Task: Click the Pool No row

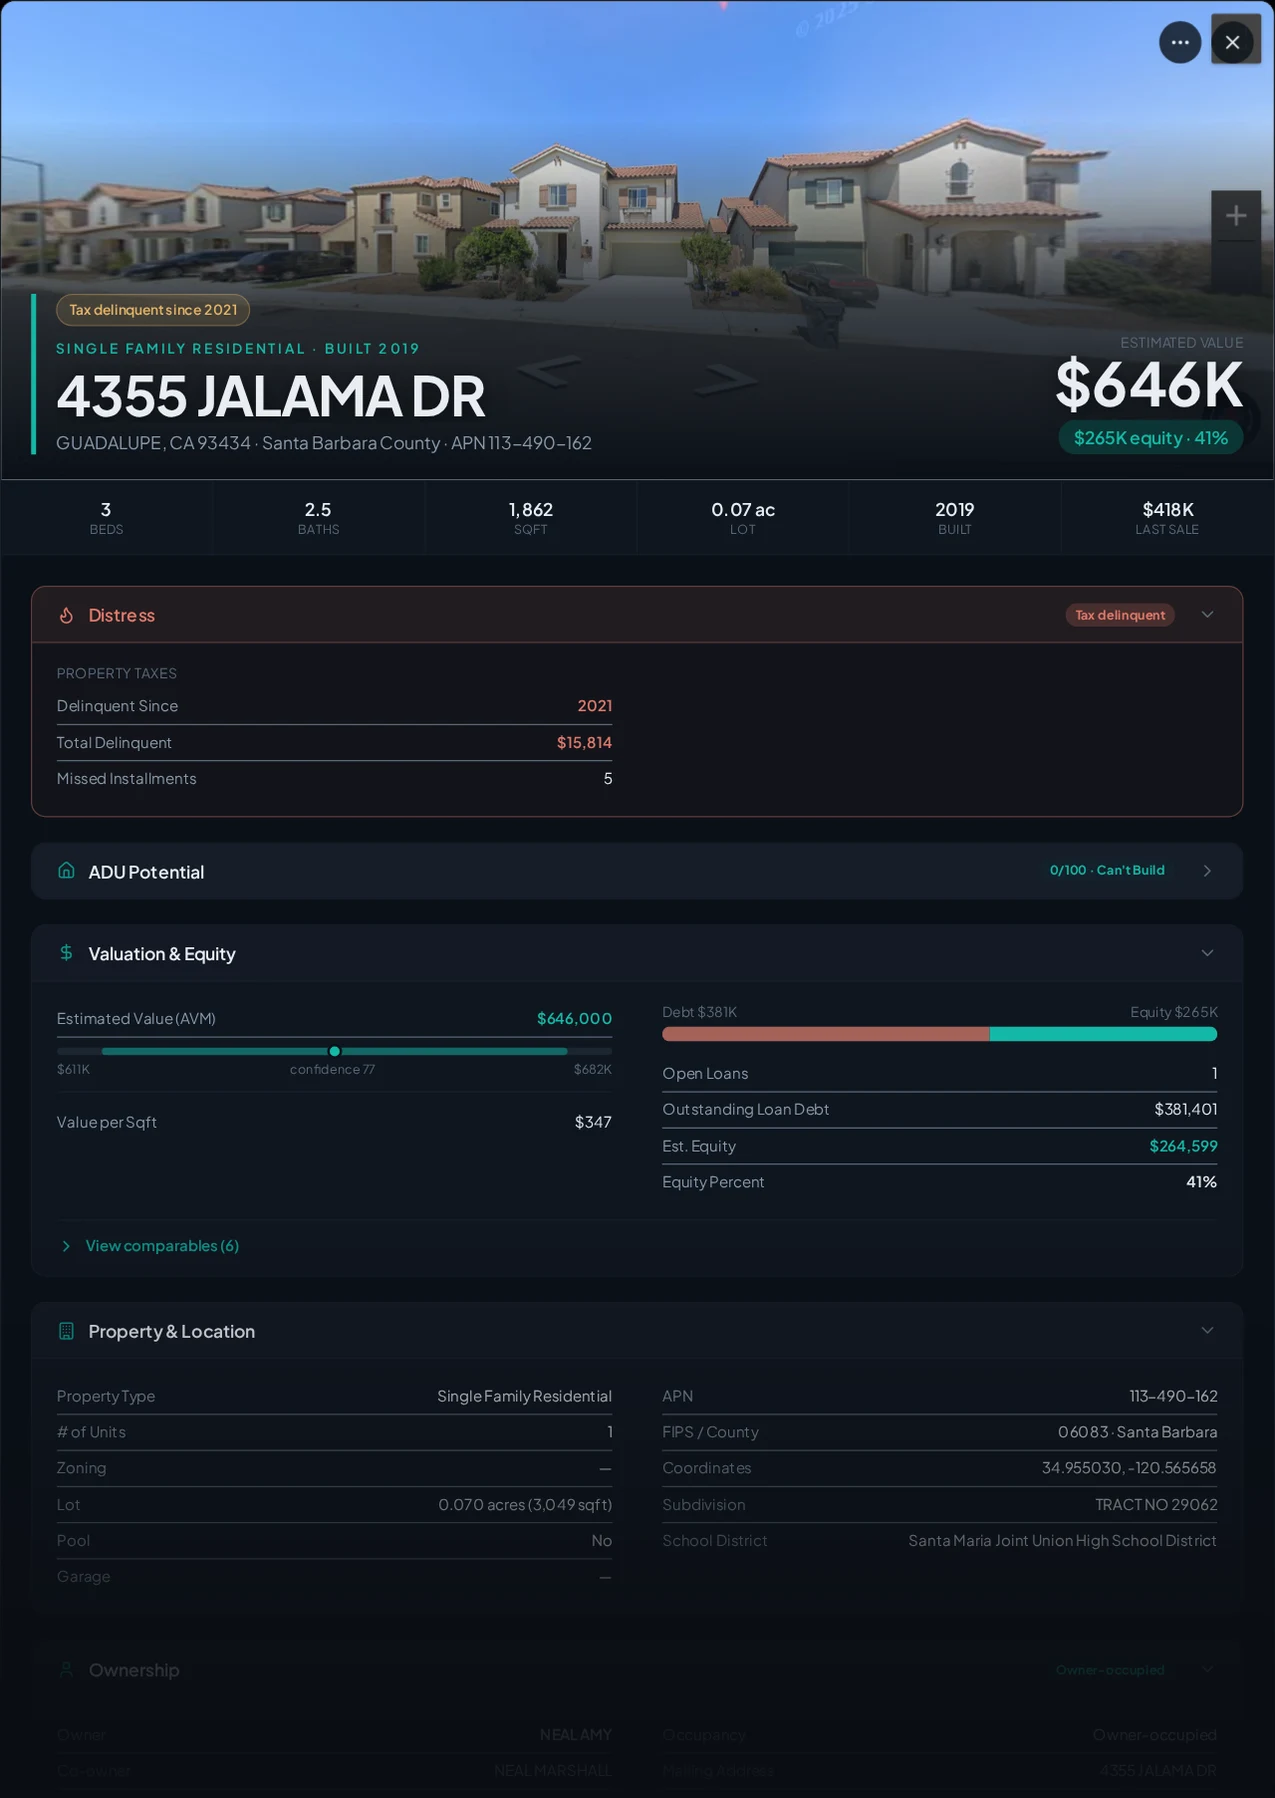Action: click(334, 1541)
